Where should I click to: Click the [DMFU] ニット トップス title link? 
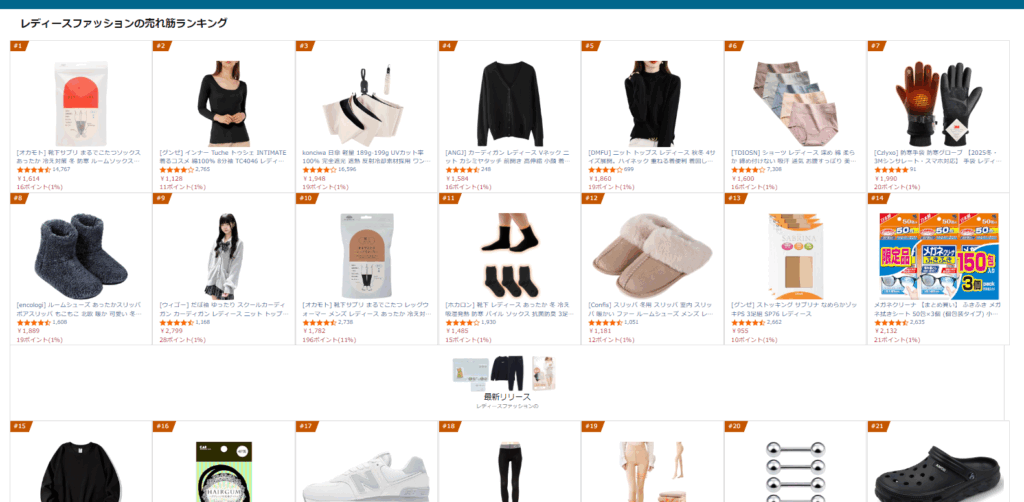tap(652, 157)
